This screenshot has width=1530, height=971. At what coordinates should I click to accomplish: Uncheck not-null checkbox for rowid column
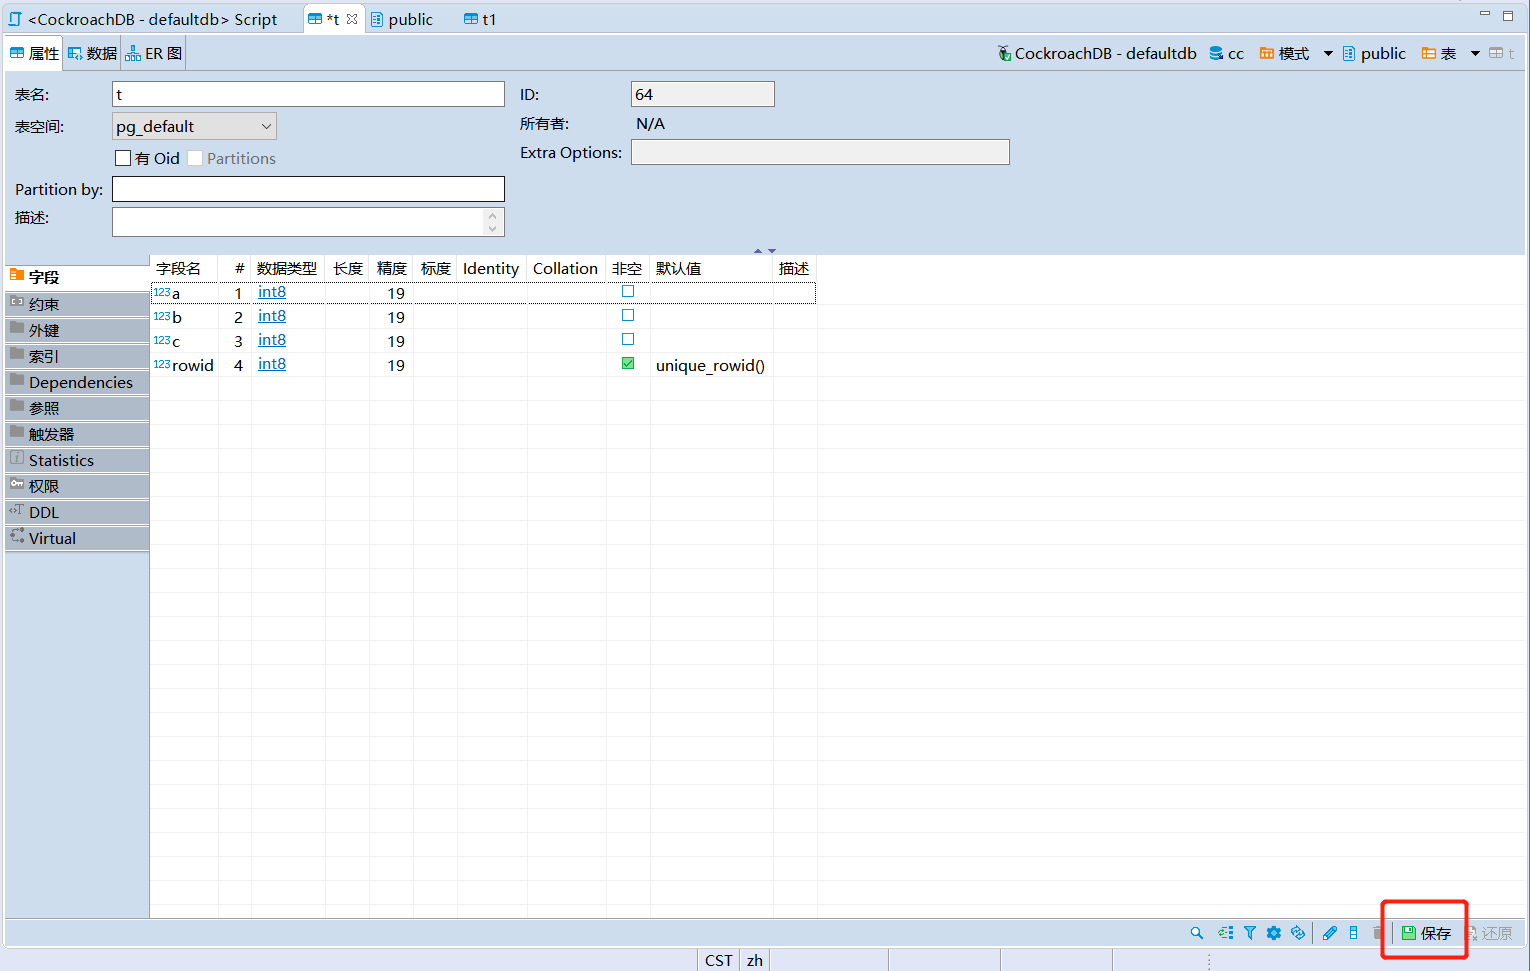pos(628,364)
